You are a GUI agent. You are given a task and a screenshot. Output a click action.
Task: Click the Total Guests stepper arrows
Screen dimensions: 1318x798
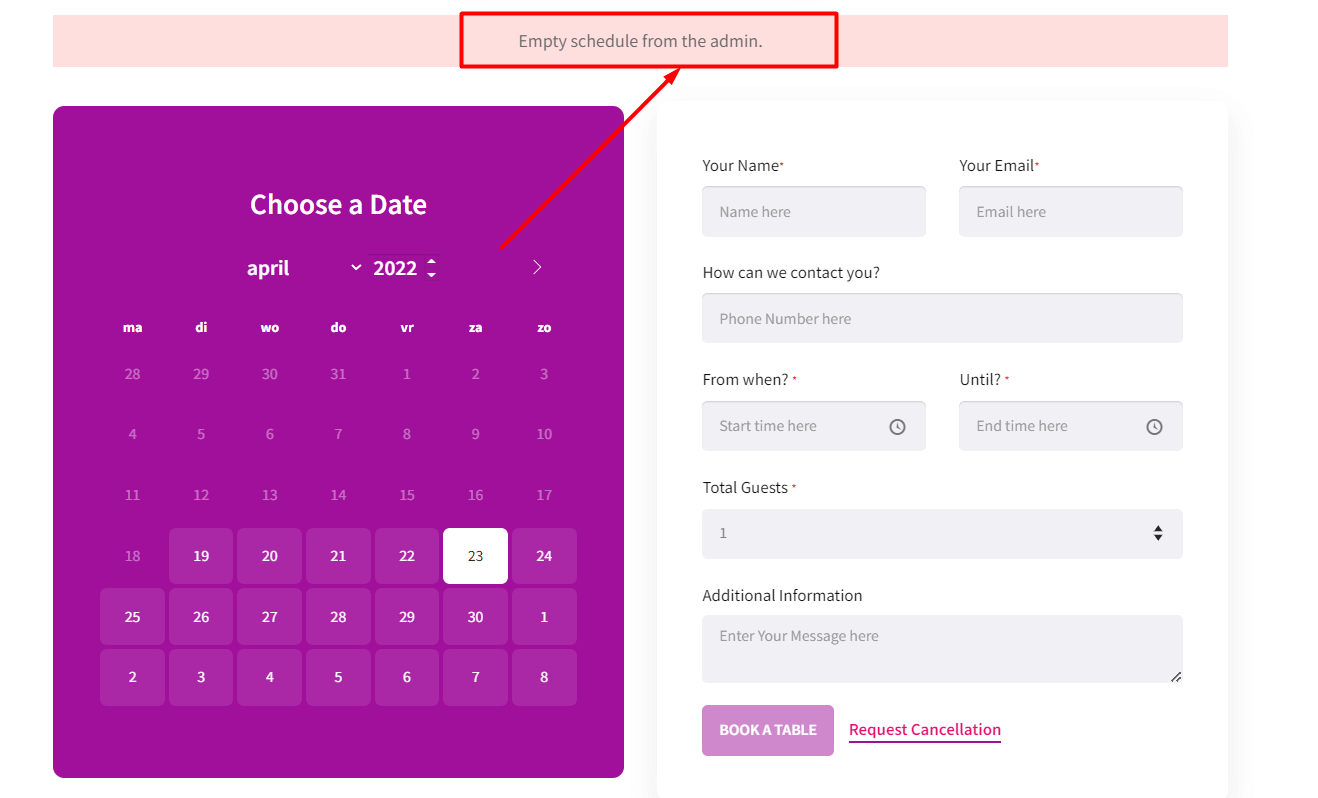tap(1158, 534)
